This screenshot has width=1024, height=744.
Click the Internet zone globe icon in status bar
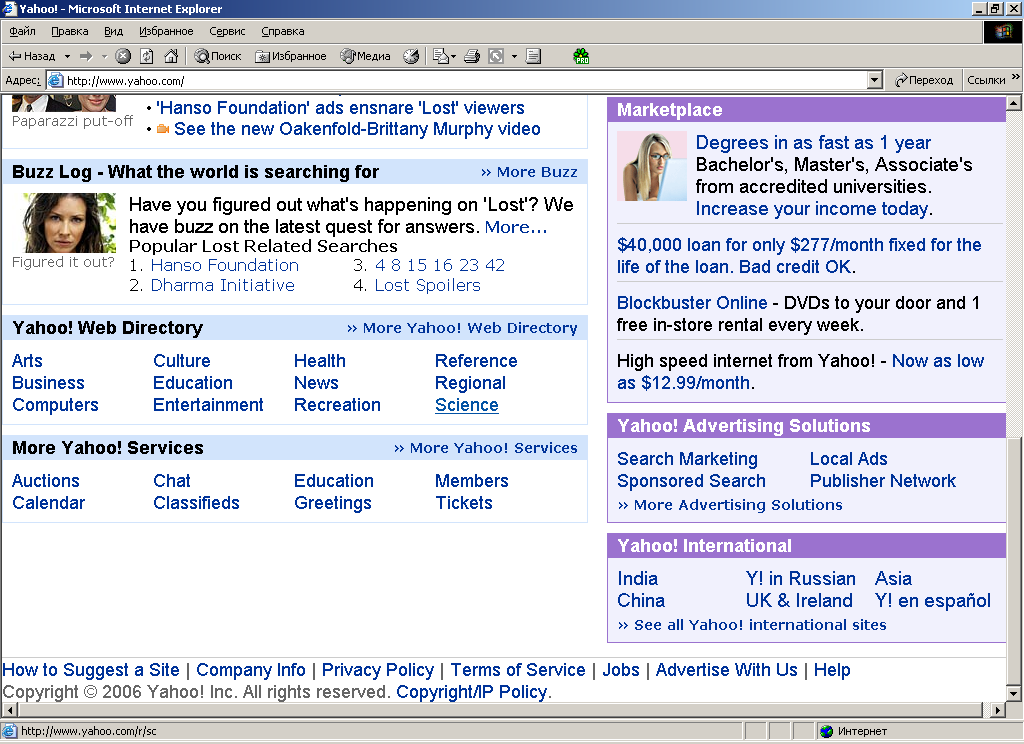[827, 732]
